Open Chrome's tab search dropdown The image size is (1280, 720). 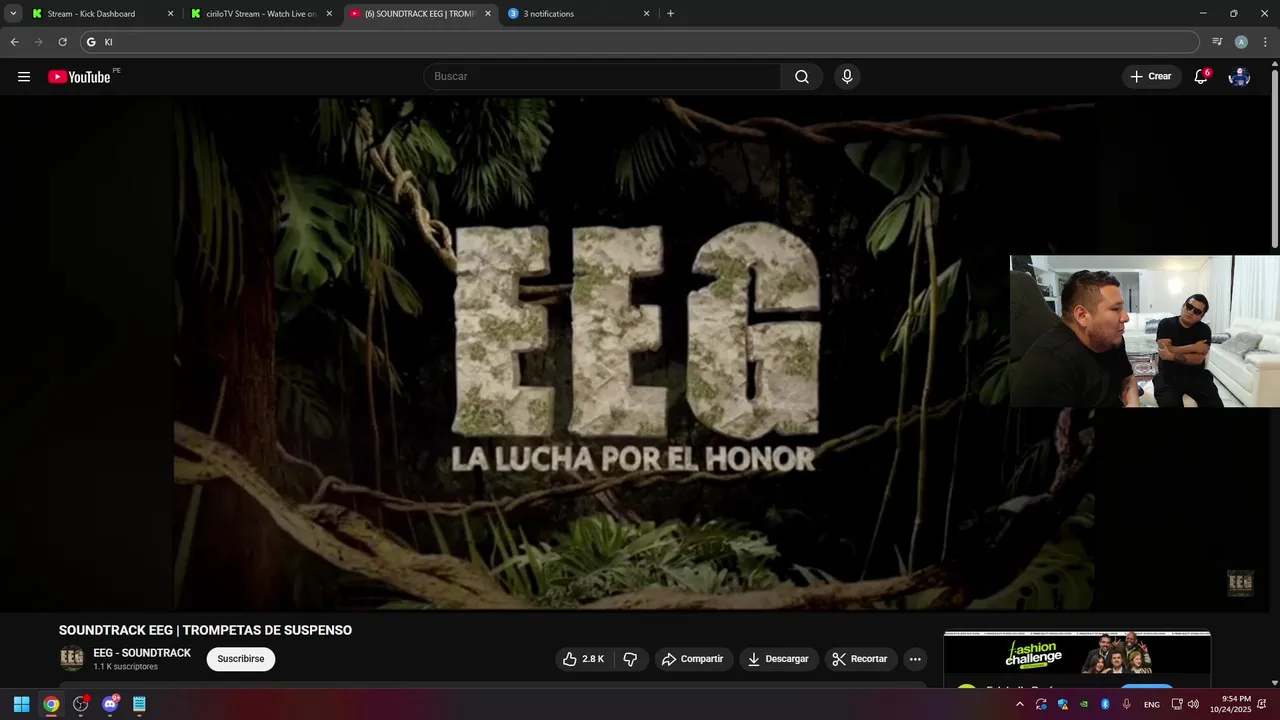coord(13,14)
